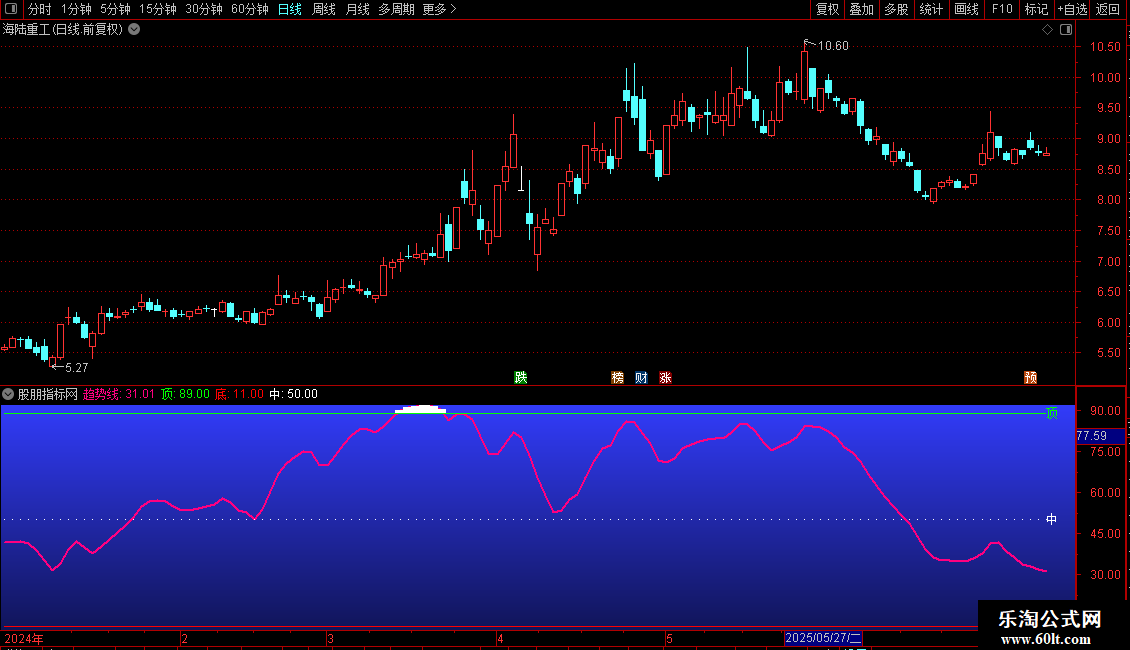Click the green 跌 marker icon

pyautogui.click(x=520, y=378)
